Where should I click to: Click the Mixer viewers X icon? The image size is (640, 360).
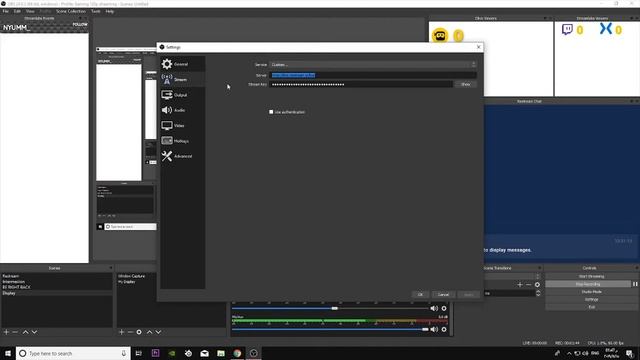pos(606,29)
